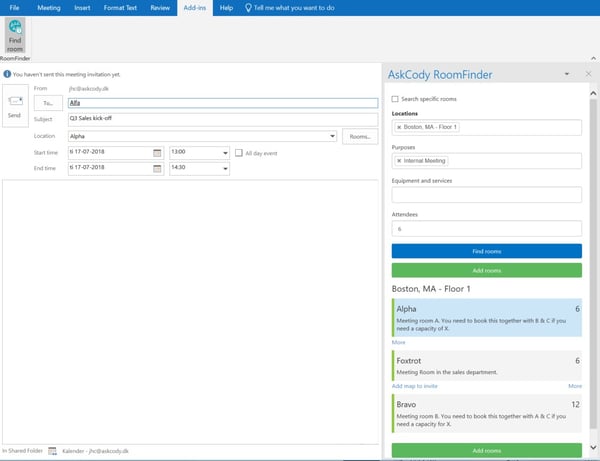600x461 pixels.
Task: Click RoomFinder pane scroll down arrow
Action: tap(593, 447)
